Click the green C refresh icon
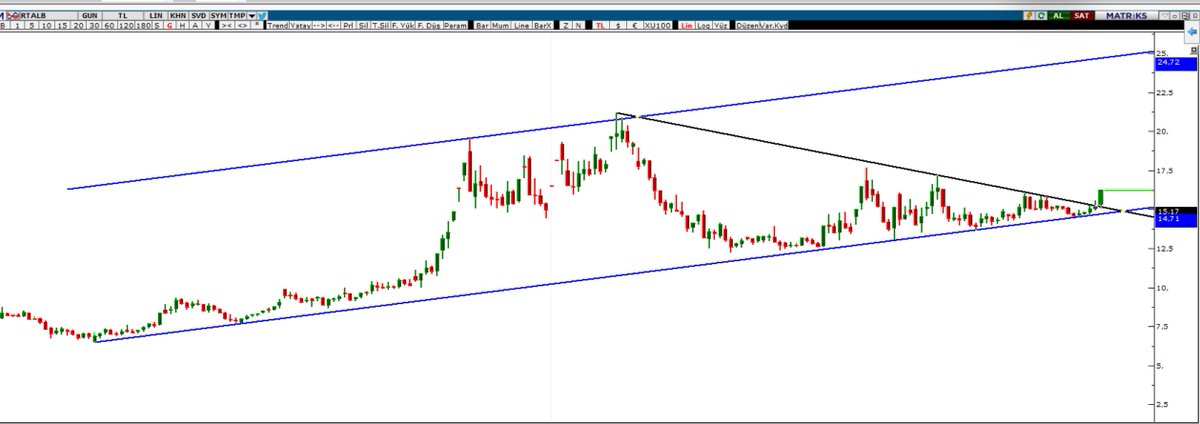The height and width of the screenshot is (424, 1200). click(1041, 16)
